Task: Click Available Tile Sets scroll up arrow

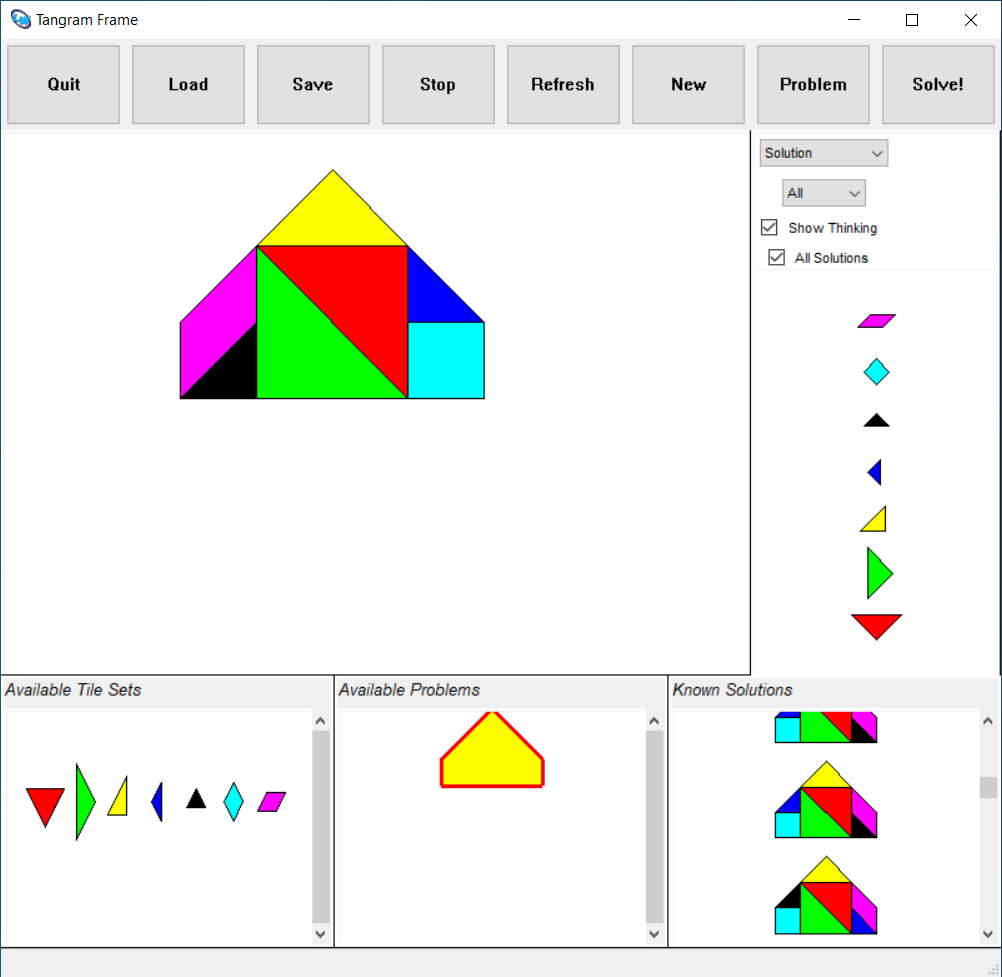Action: 321,721
